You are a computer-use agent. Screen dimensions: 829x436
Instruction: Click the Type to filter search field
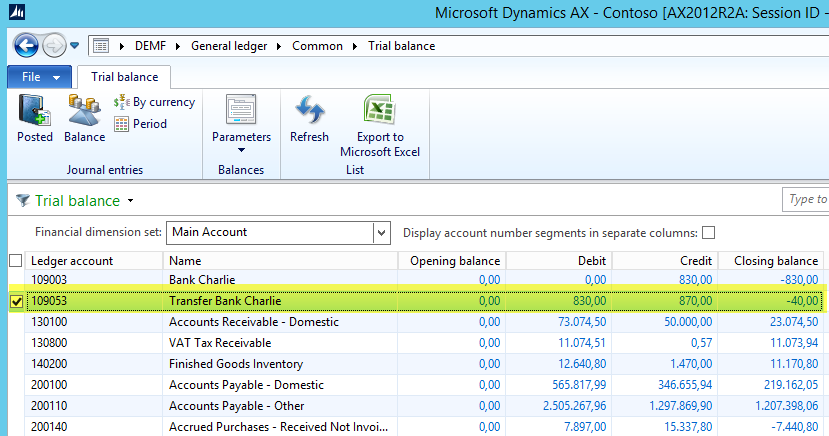[x=806, y=200]
